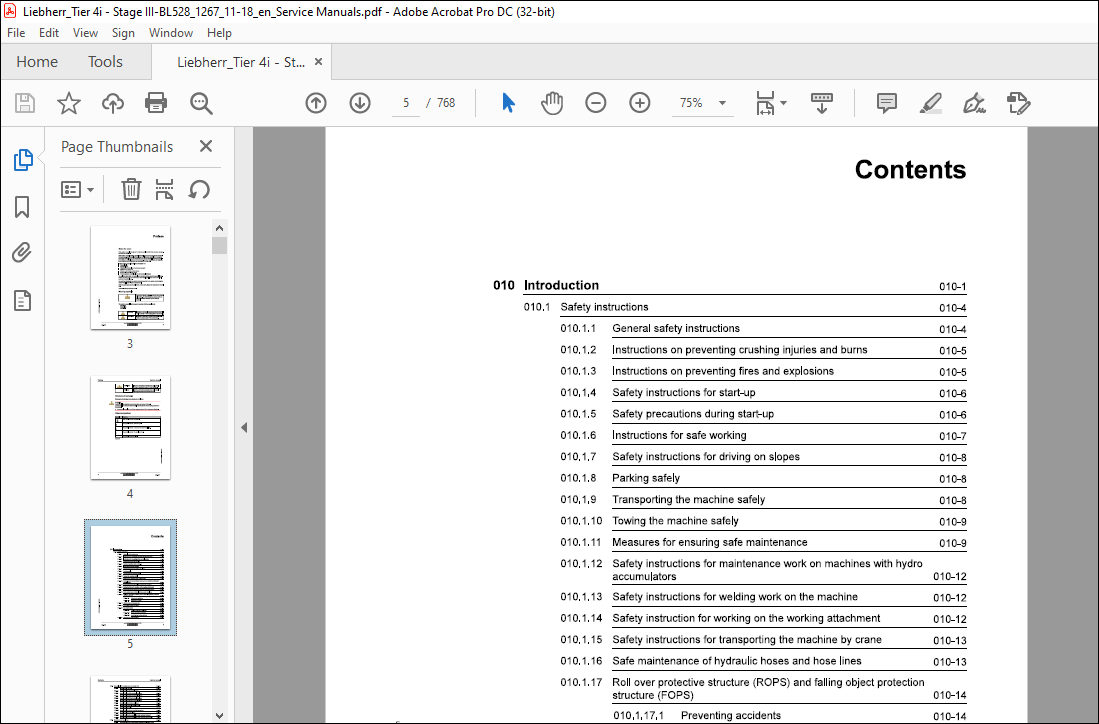This screenshot has width=1099, height=724.
Task: Click the Print pages thumbnail icon
Action: [165, 189]
